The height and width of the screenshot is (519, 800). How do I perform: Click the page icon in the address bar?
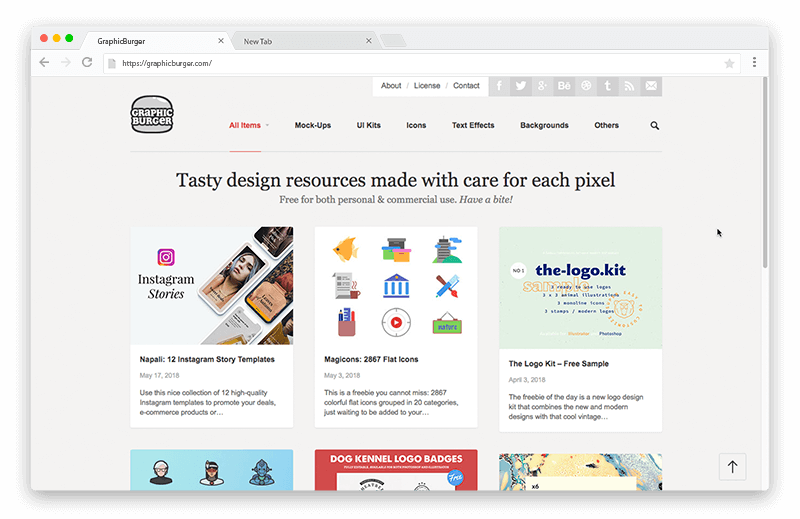[112, 63]
